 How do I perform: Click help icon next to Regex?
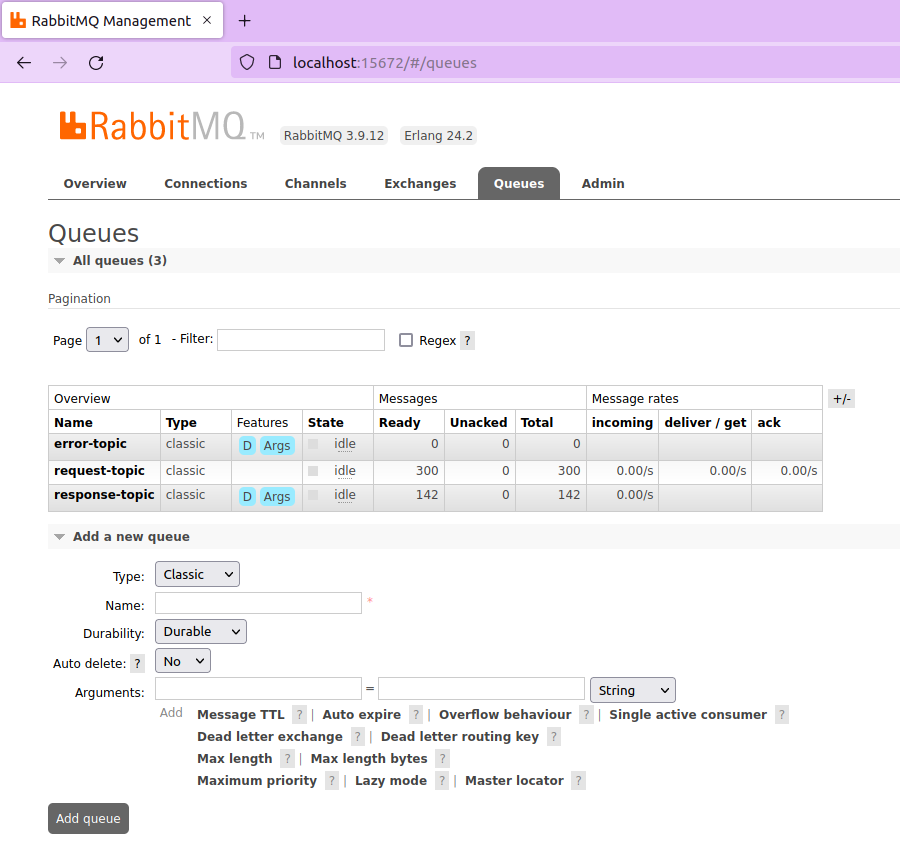tap(467, 340)
